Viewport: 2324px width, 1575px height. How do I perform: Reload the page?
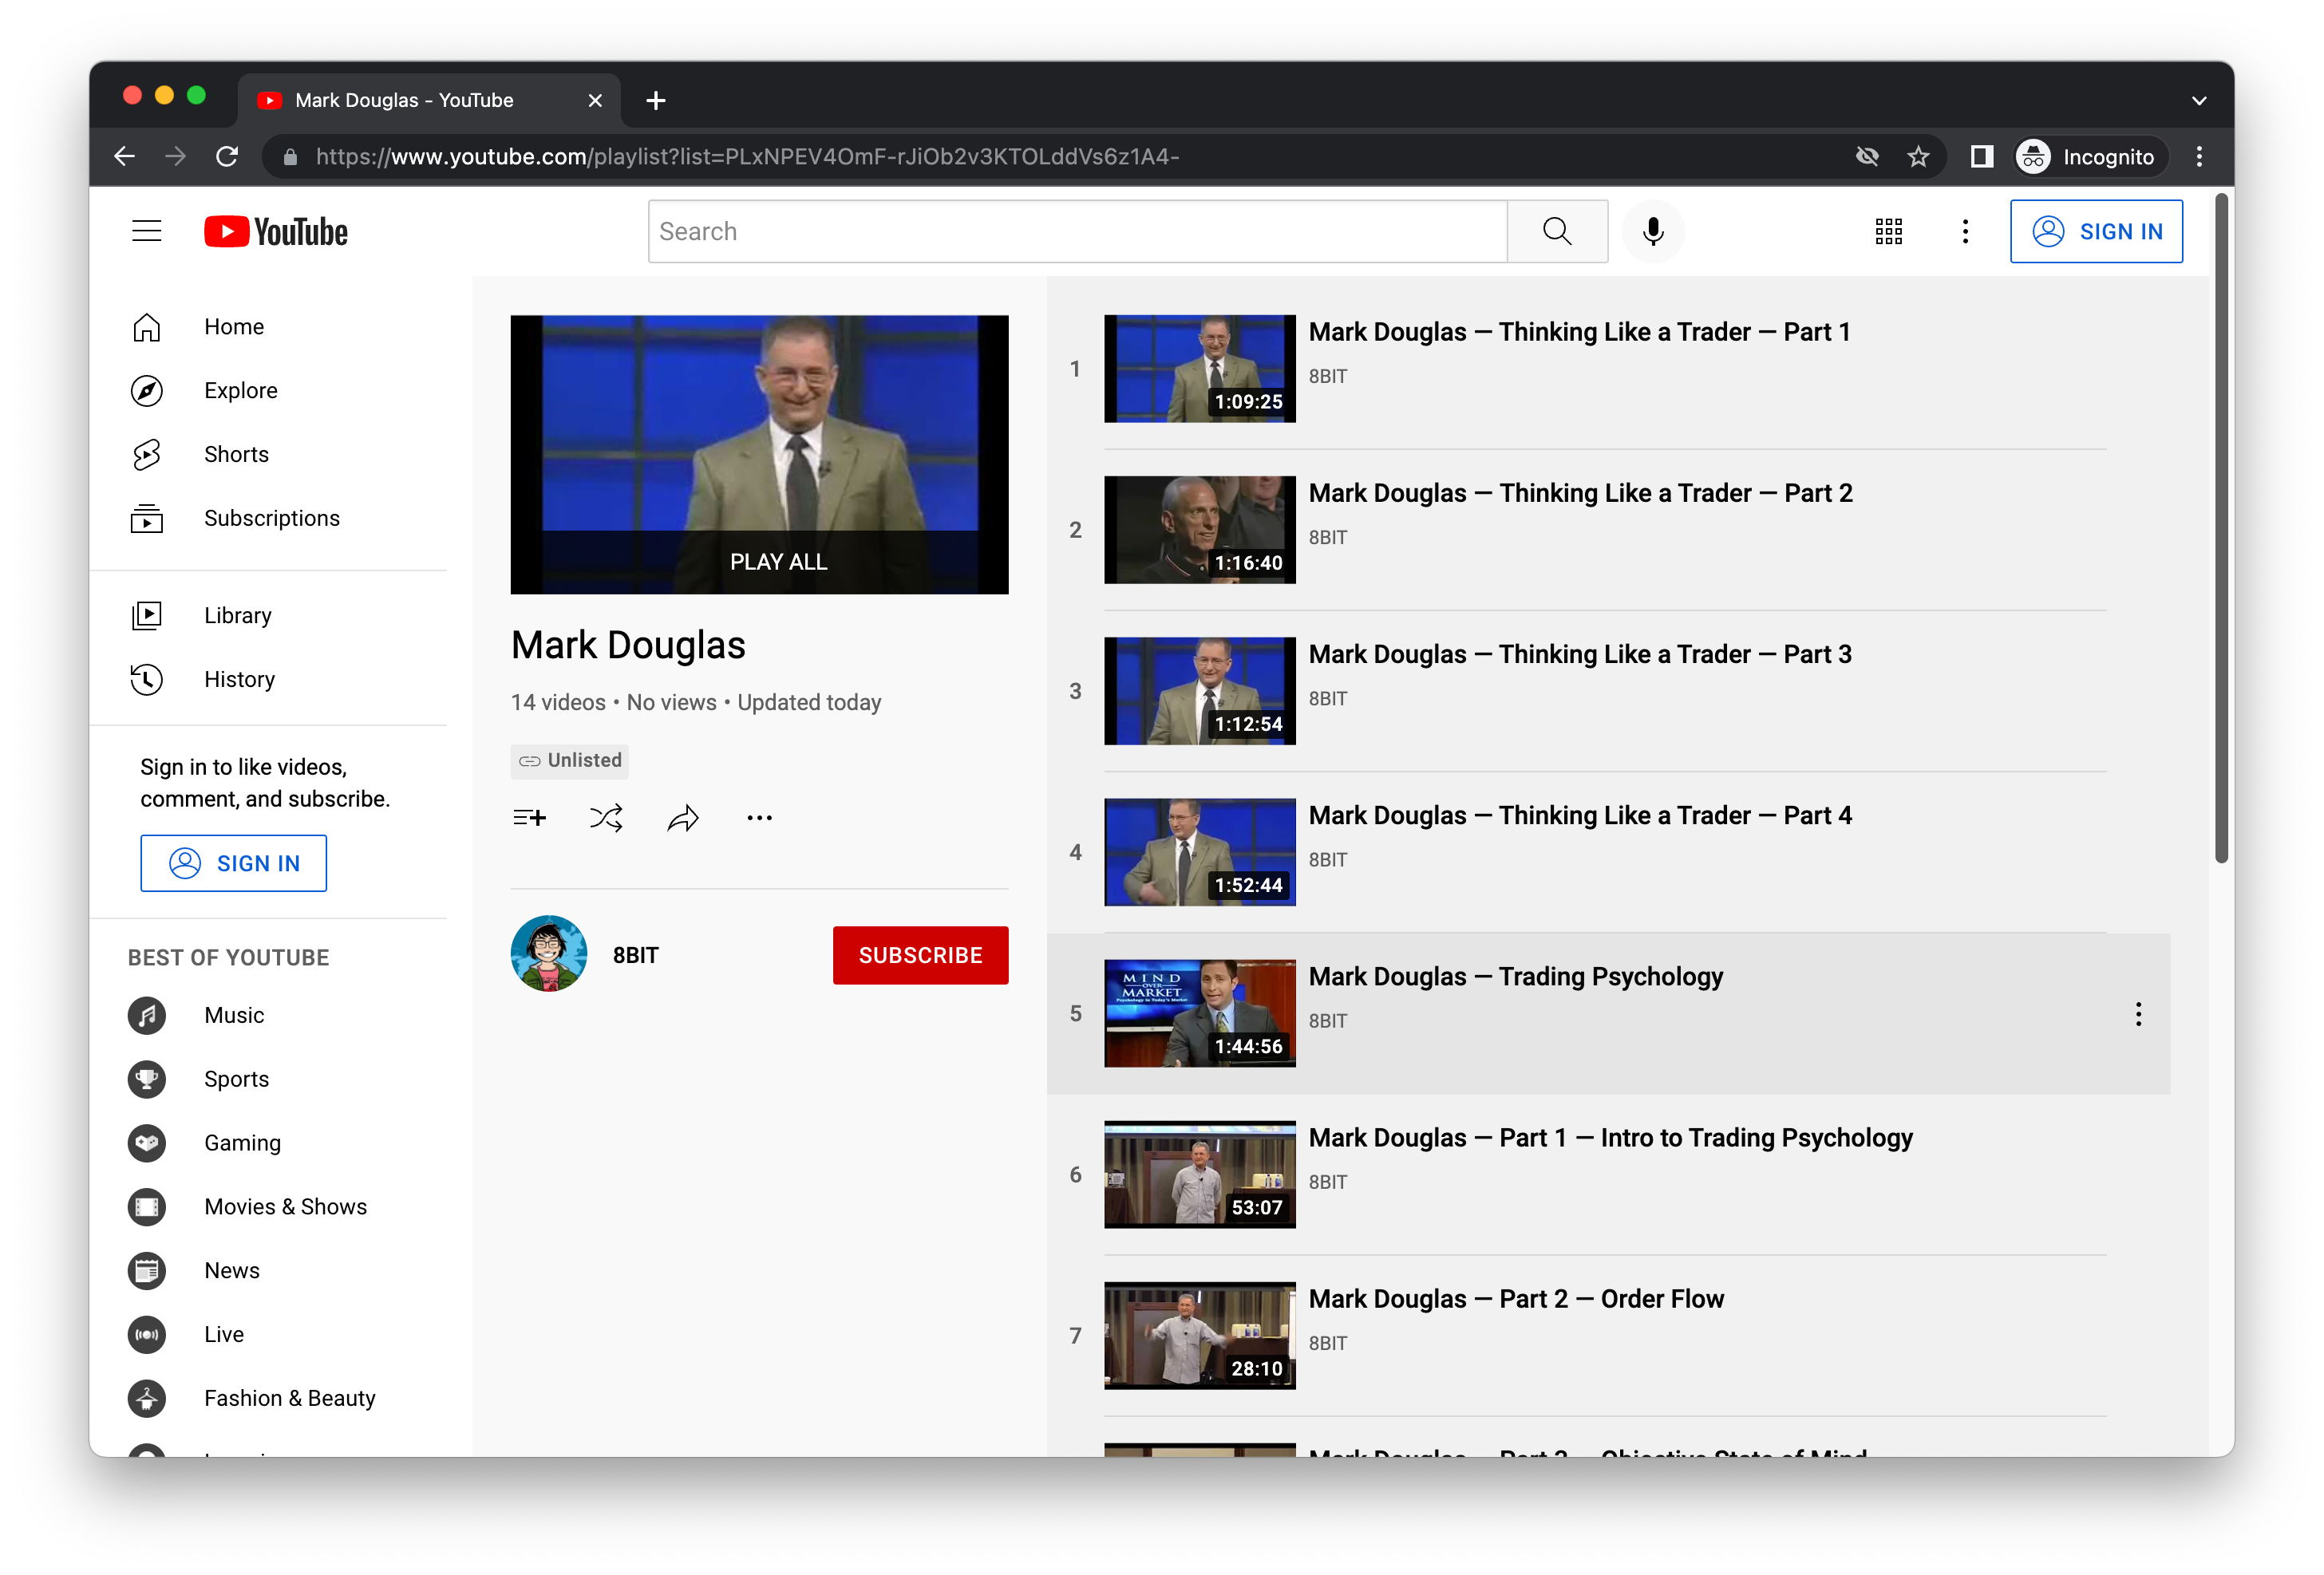pos(228,156)
